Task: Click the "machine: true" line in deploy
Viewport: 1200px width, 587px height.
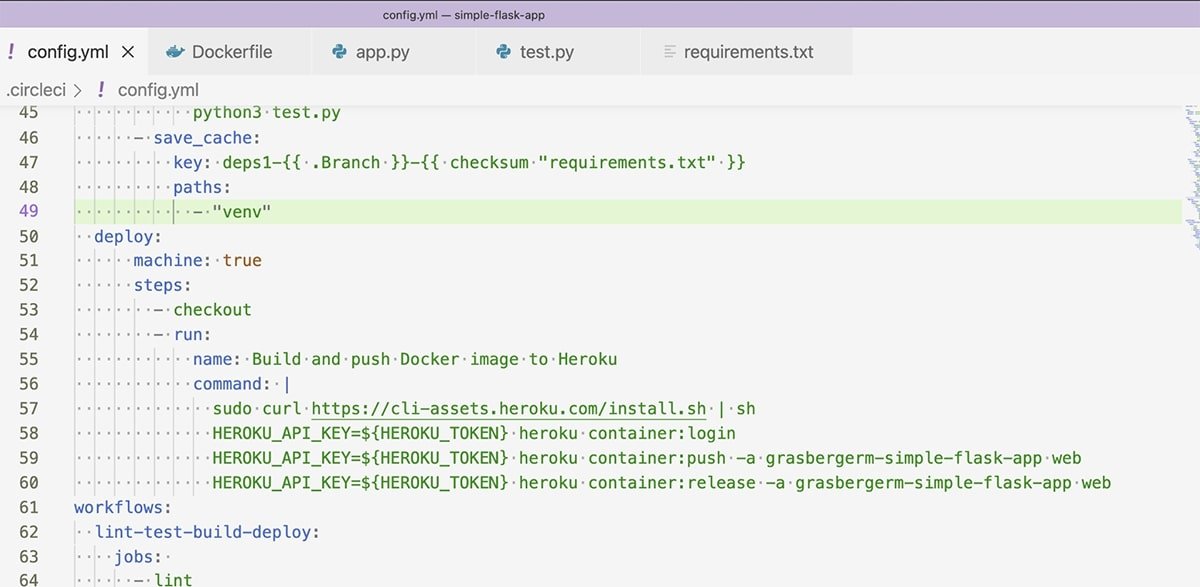Action: pyautogui.click(x=197, y=261)
